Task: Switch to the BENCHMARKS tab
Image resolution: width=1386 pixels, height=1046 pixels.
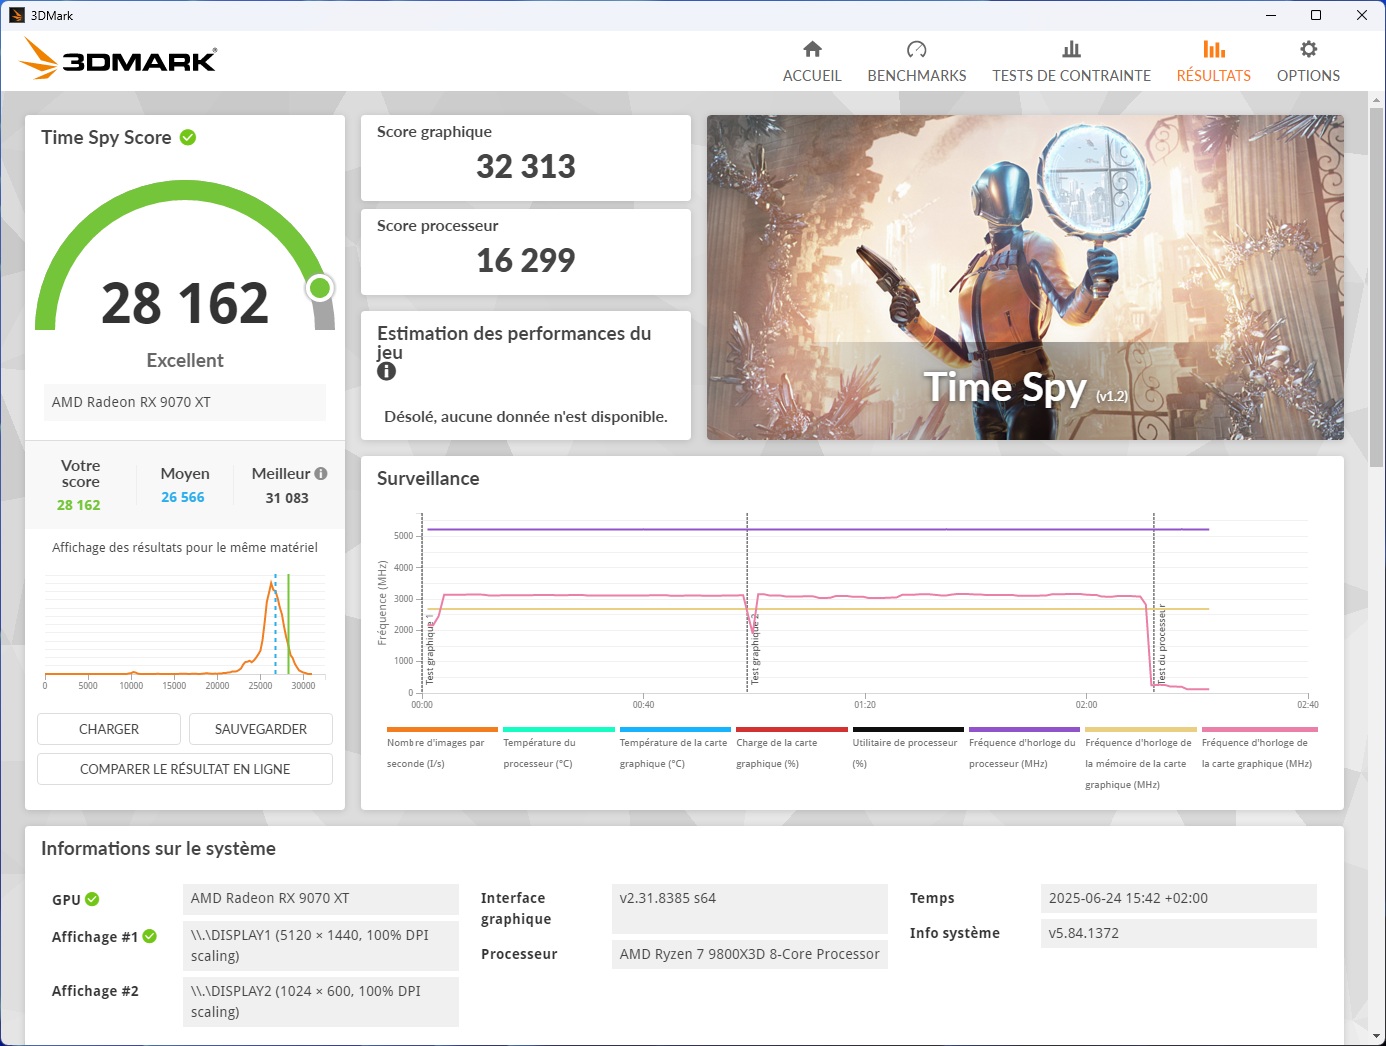Action: (x=917, y=62)
